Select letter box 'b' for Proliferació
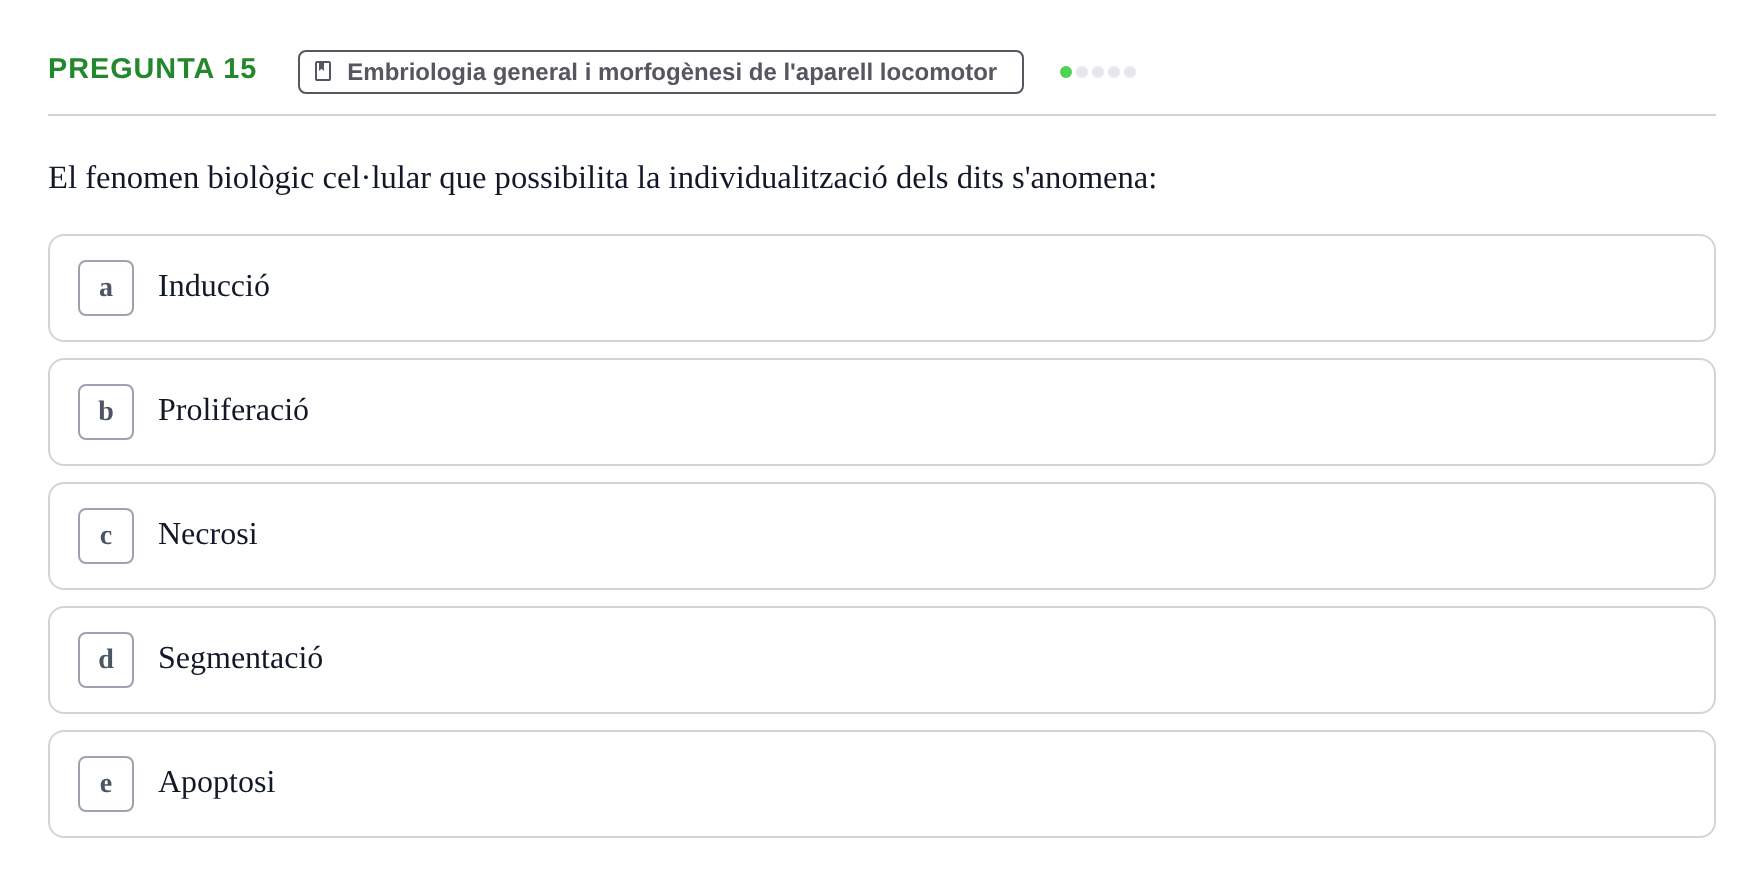The height and width of the screenshot is (888, 1764). (x=106, y=412)
